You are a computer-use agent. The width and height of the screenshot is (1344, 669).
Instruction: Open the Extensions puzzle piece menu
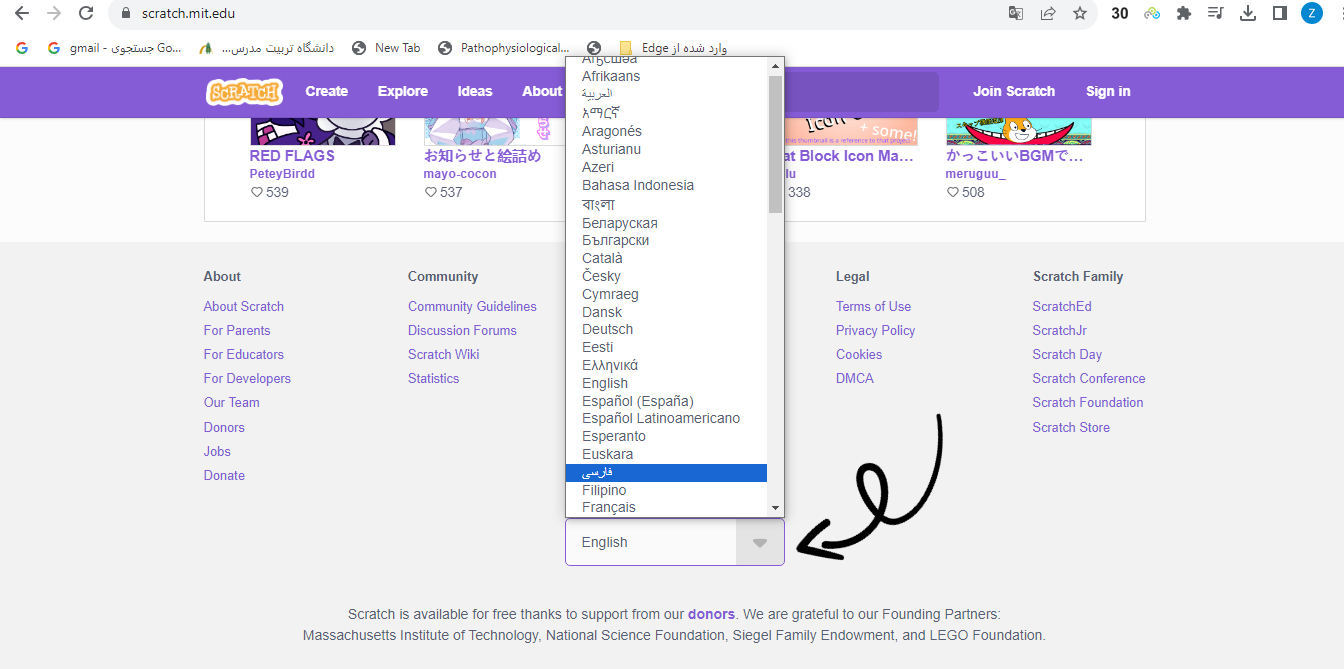pos(1184,14)
